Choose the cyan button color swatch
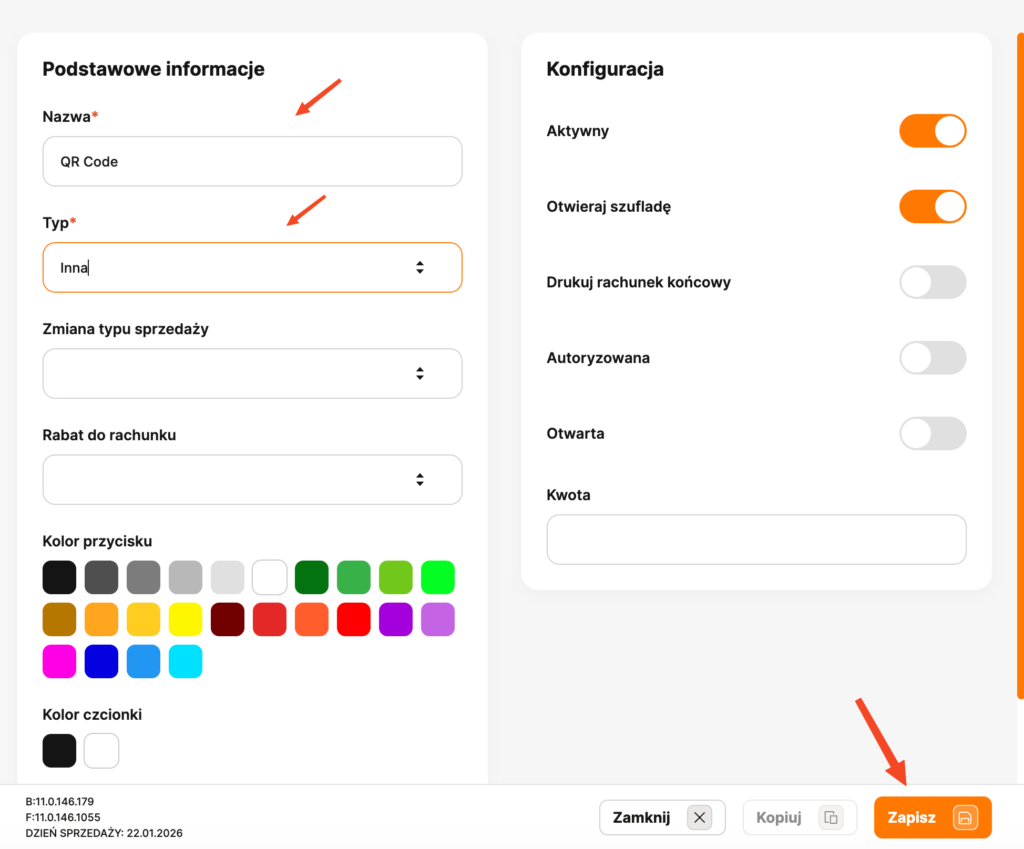The width and height of the screenshot is (1024, 849). click(185, 661)
